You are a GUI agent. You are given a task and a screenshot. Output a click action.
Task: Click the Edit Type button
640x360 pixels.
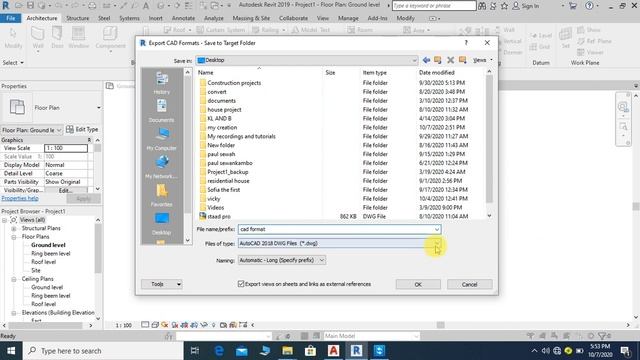point(82,129)
